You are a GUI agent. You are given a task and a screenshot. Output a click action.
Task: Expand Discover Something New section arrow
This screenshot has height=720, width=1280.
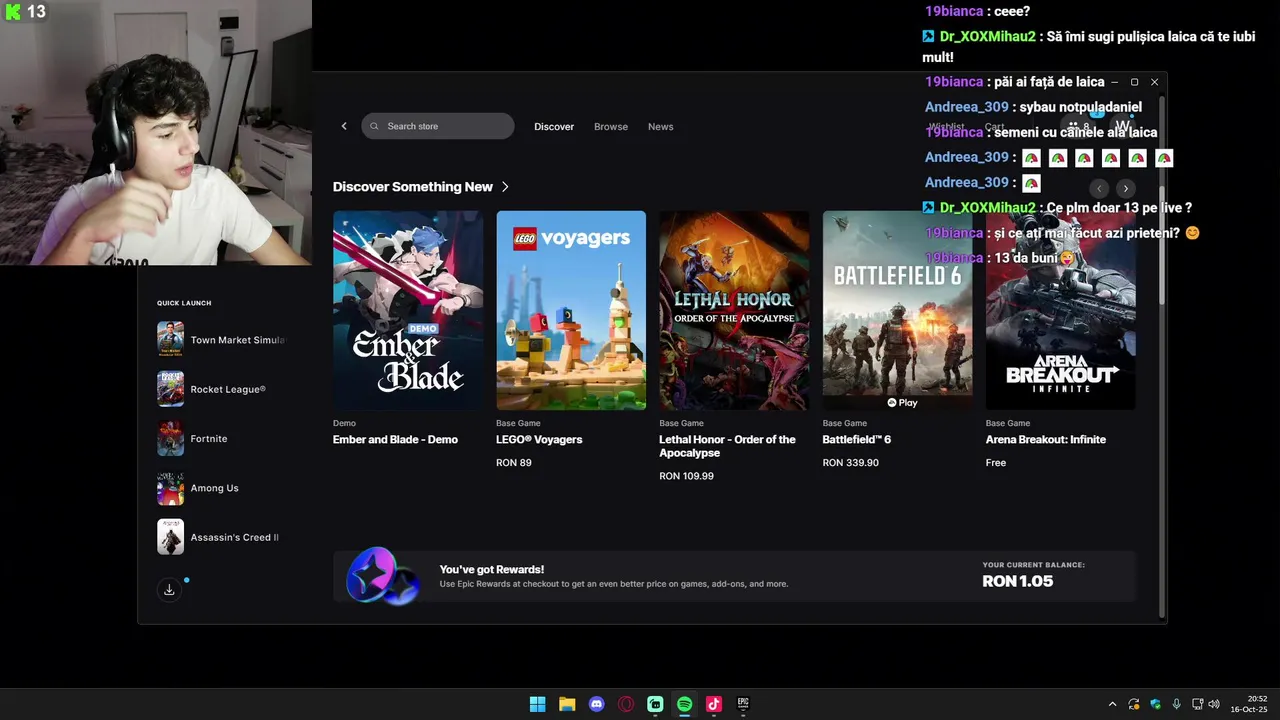pyautogui.click(x=505, y=187)
